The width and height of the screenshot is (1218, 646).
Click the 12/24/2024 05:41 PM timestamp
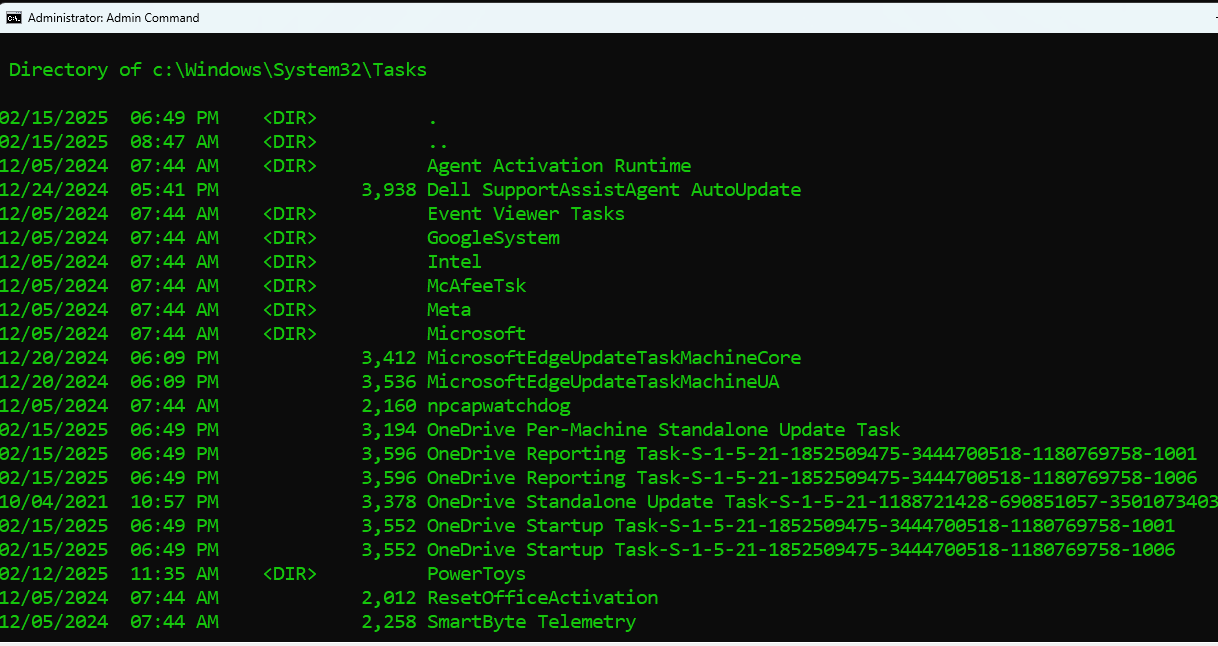(109, 190)
